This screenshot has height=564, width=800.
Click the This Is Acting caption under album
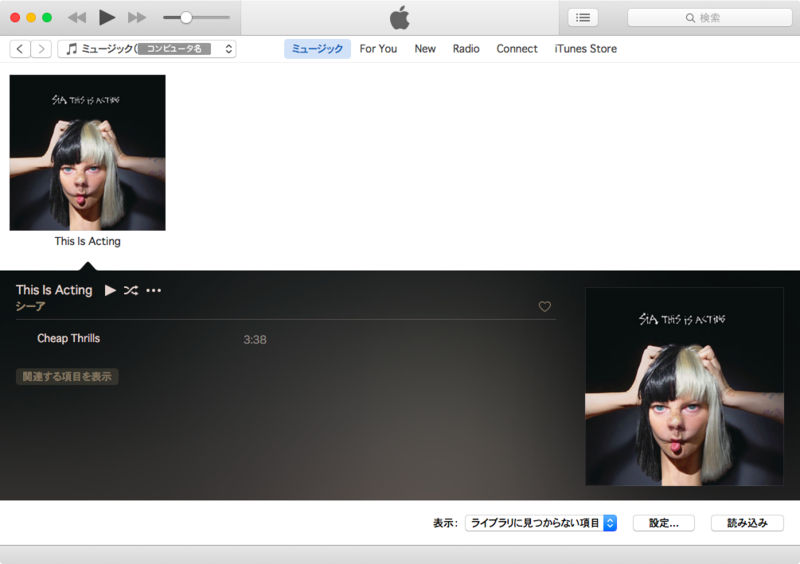click(x=87, y=241)
